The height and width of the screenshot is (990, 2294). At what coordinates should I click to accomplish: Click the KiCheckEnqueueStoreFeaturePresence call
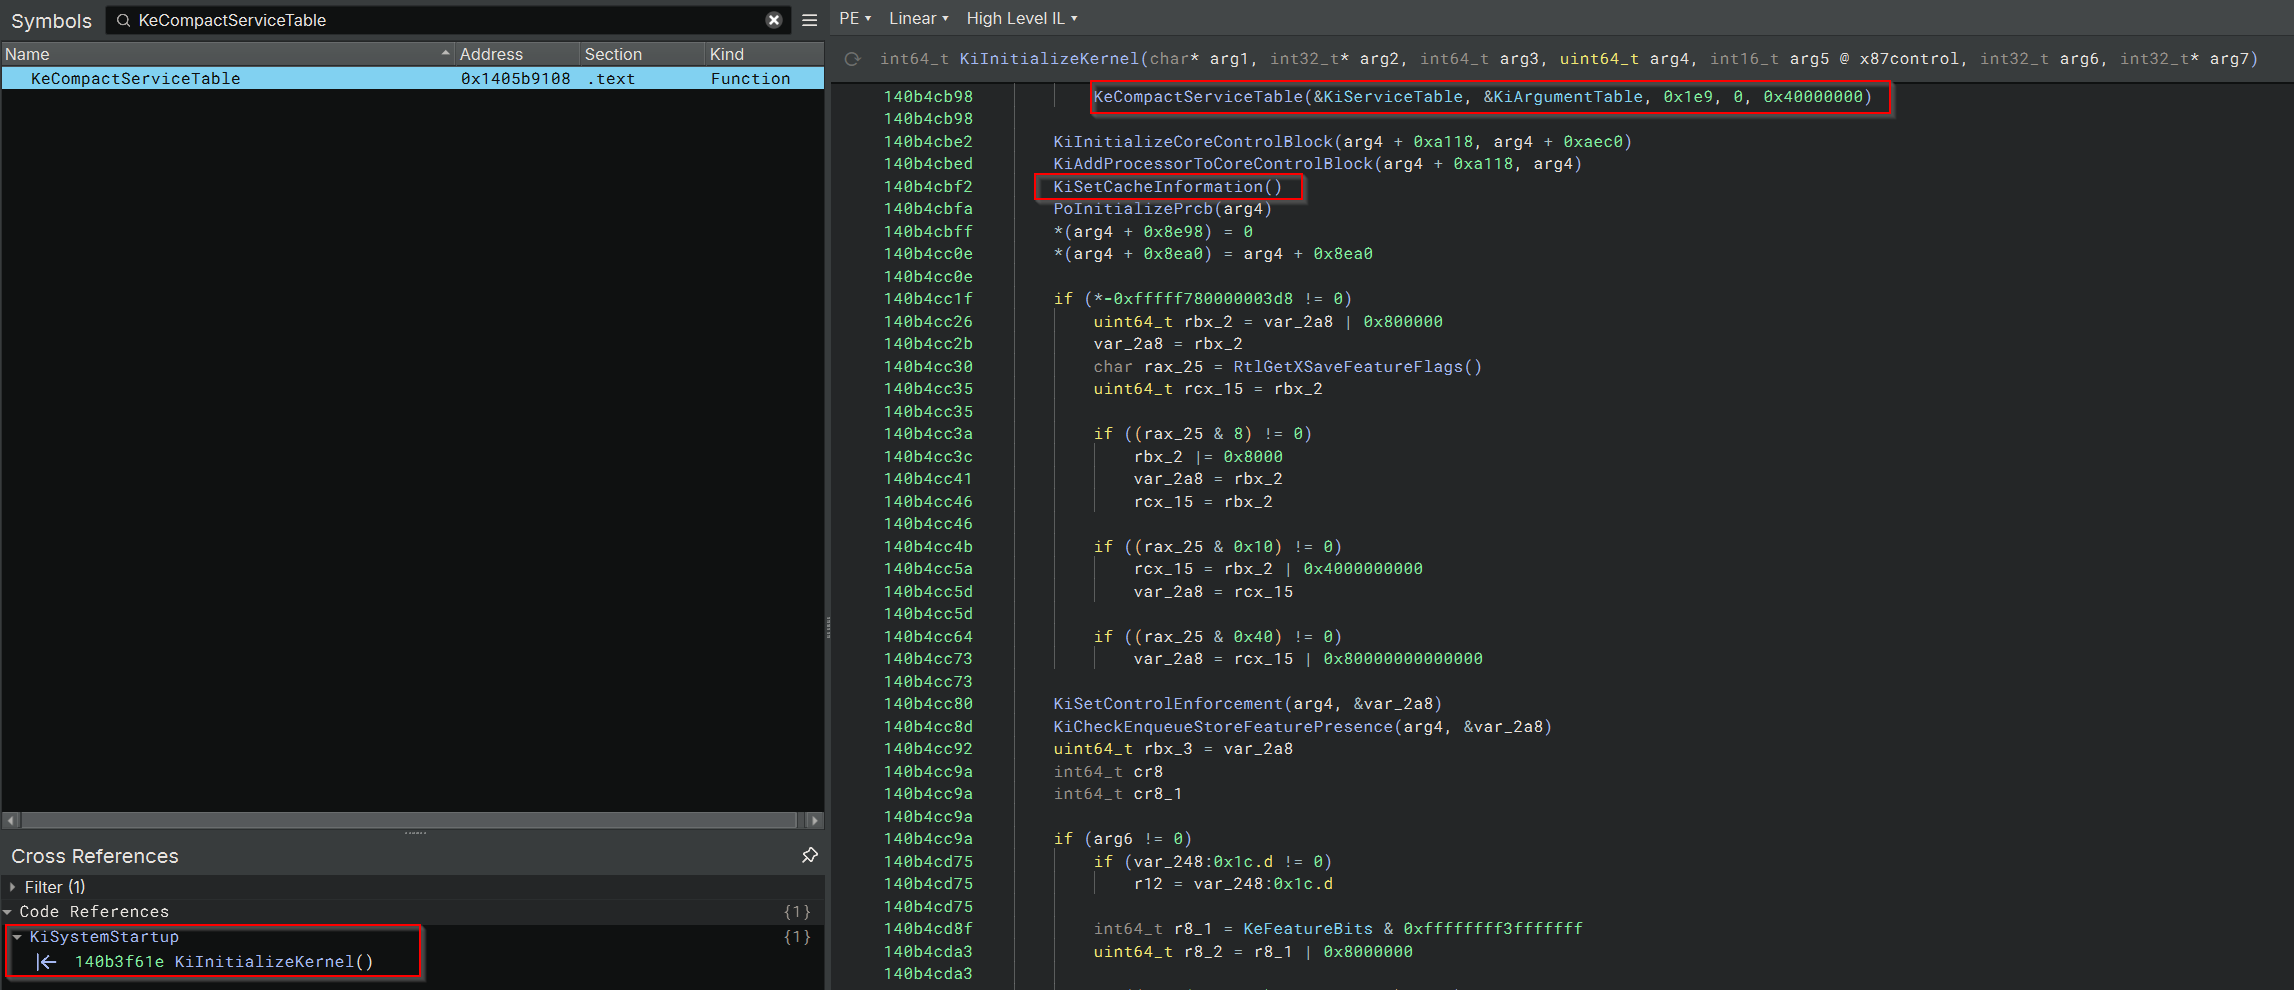coord(1223,727)
